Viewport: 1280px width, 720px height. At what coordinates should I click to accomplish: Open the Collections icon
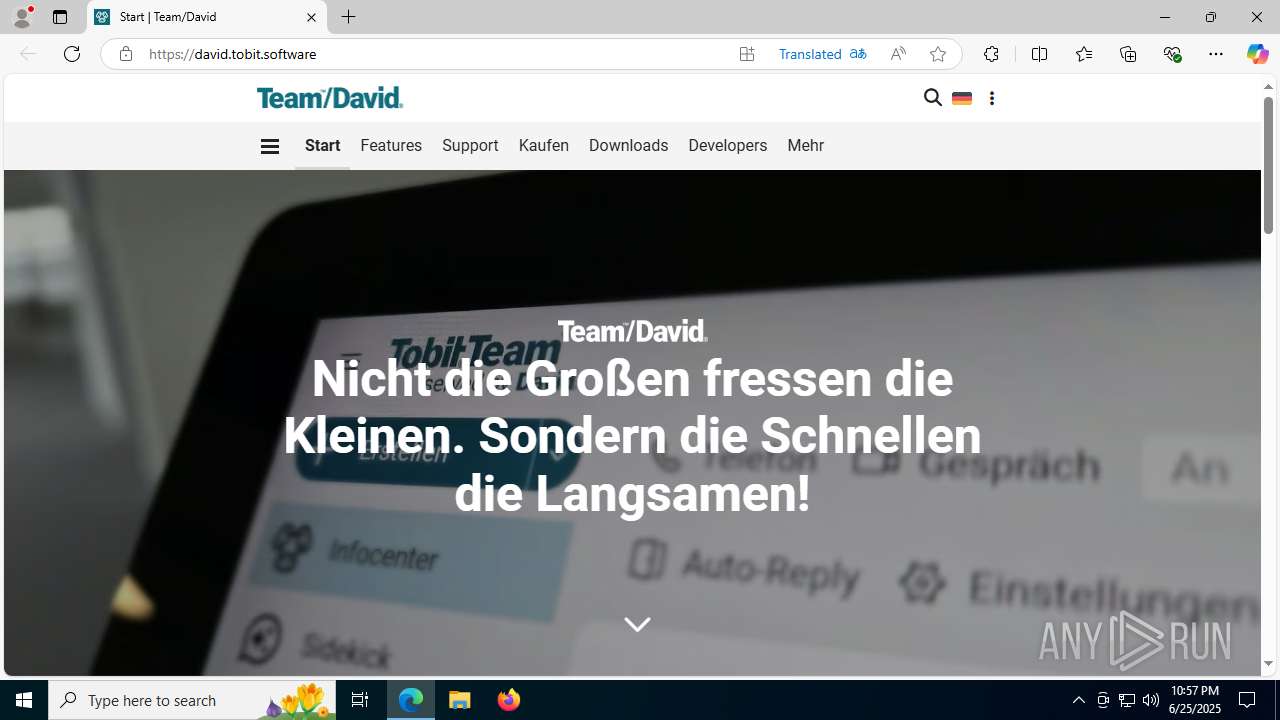[x=1128, y=54]
